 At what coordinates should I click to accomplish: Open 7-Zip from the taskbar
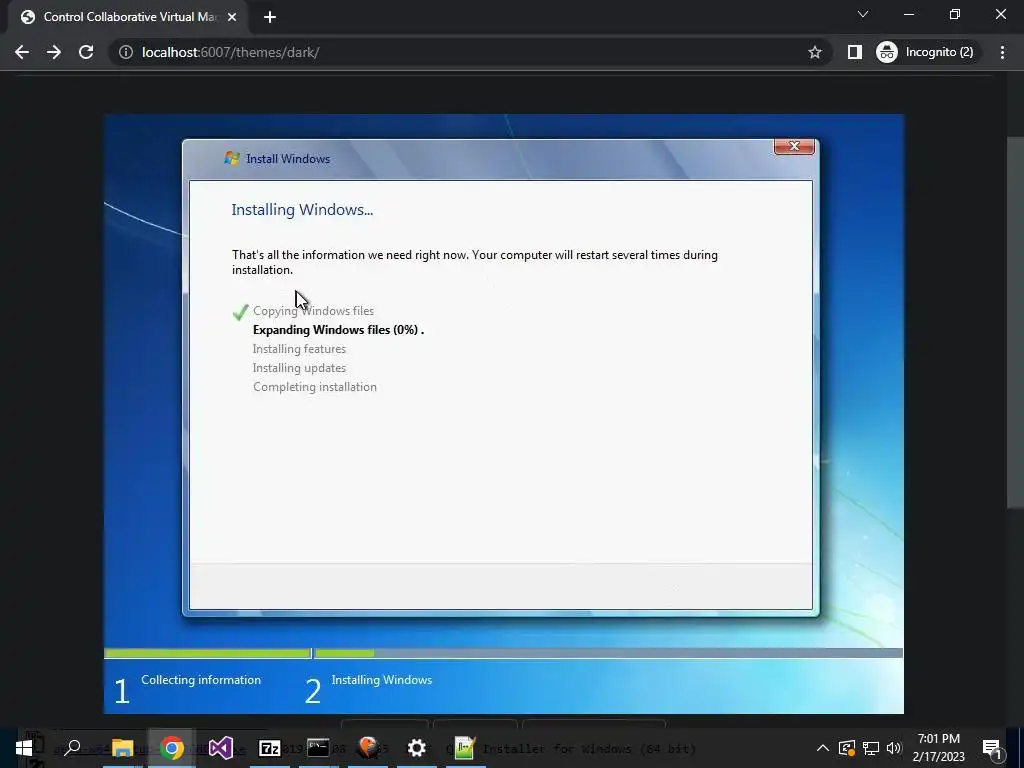coord(270,748)
